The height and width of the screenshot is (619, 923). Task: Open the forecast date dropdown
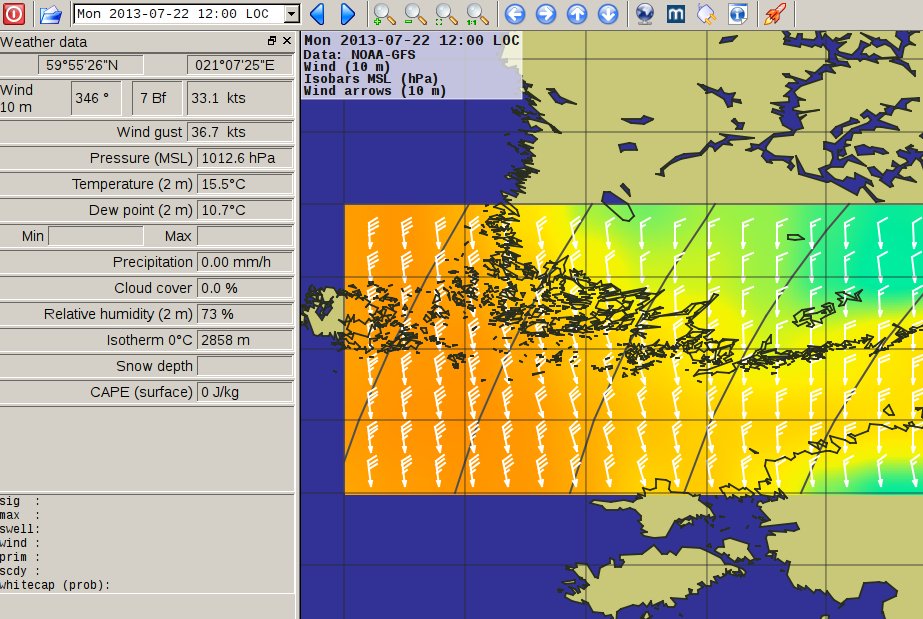[x=291, y=14]
